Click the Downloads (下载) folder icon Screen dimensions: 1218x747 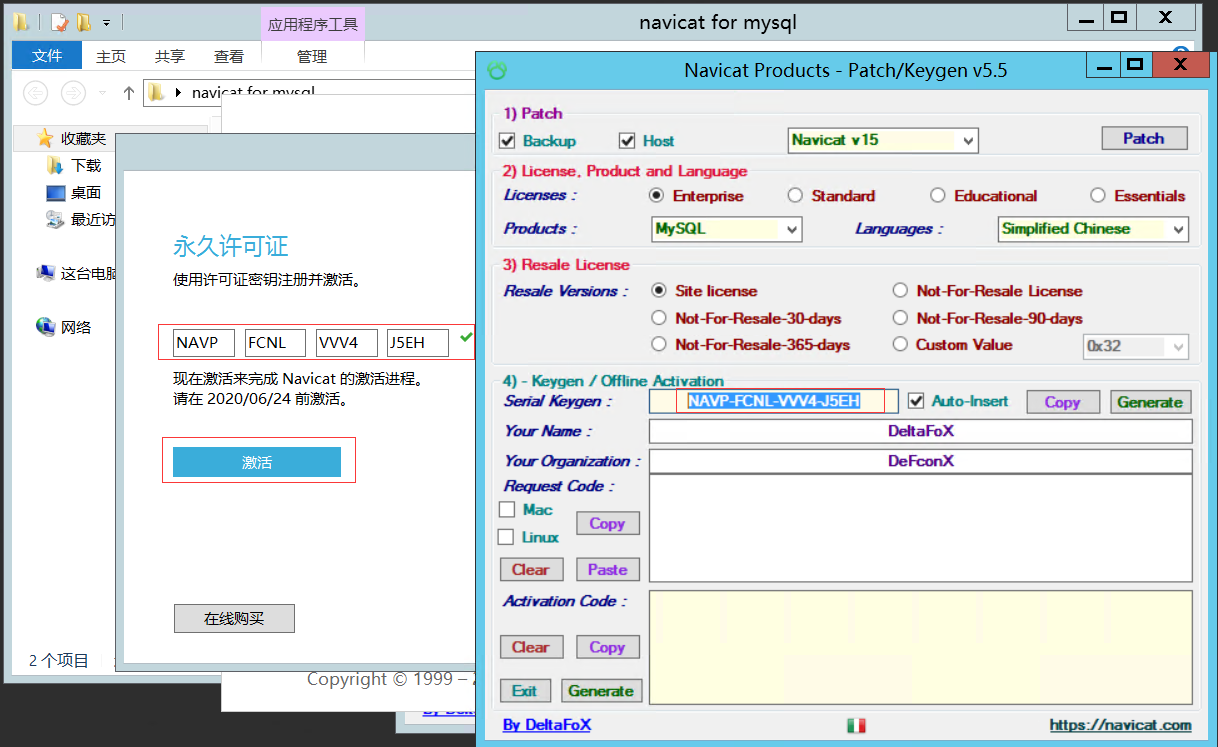[x=55, y=165]
